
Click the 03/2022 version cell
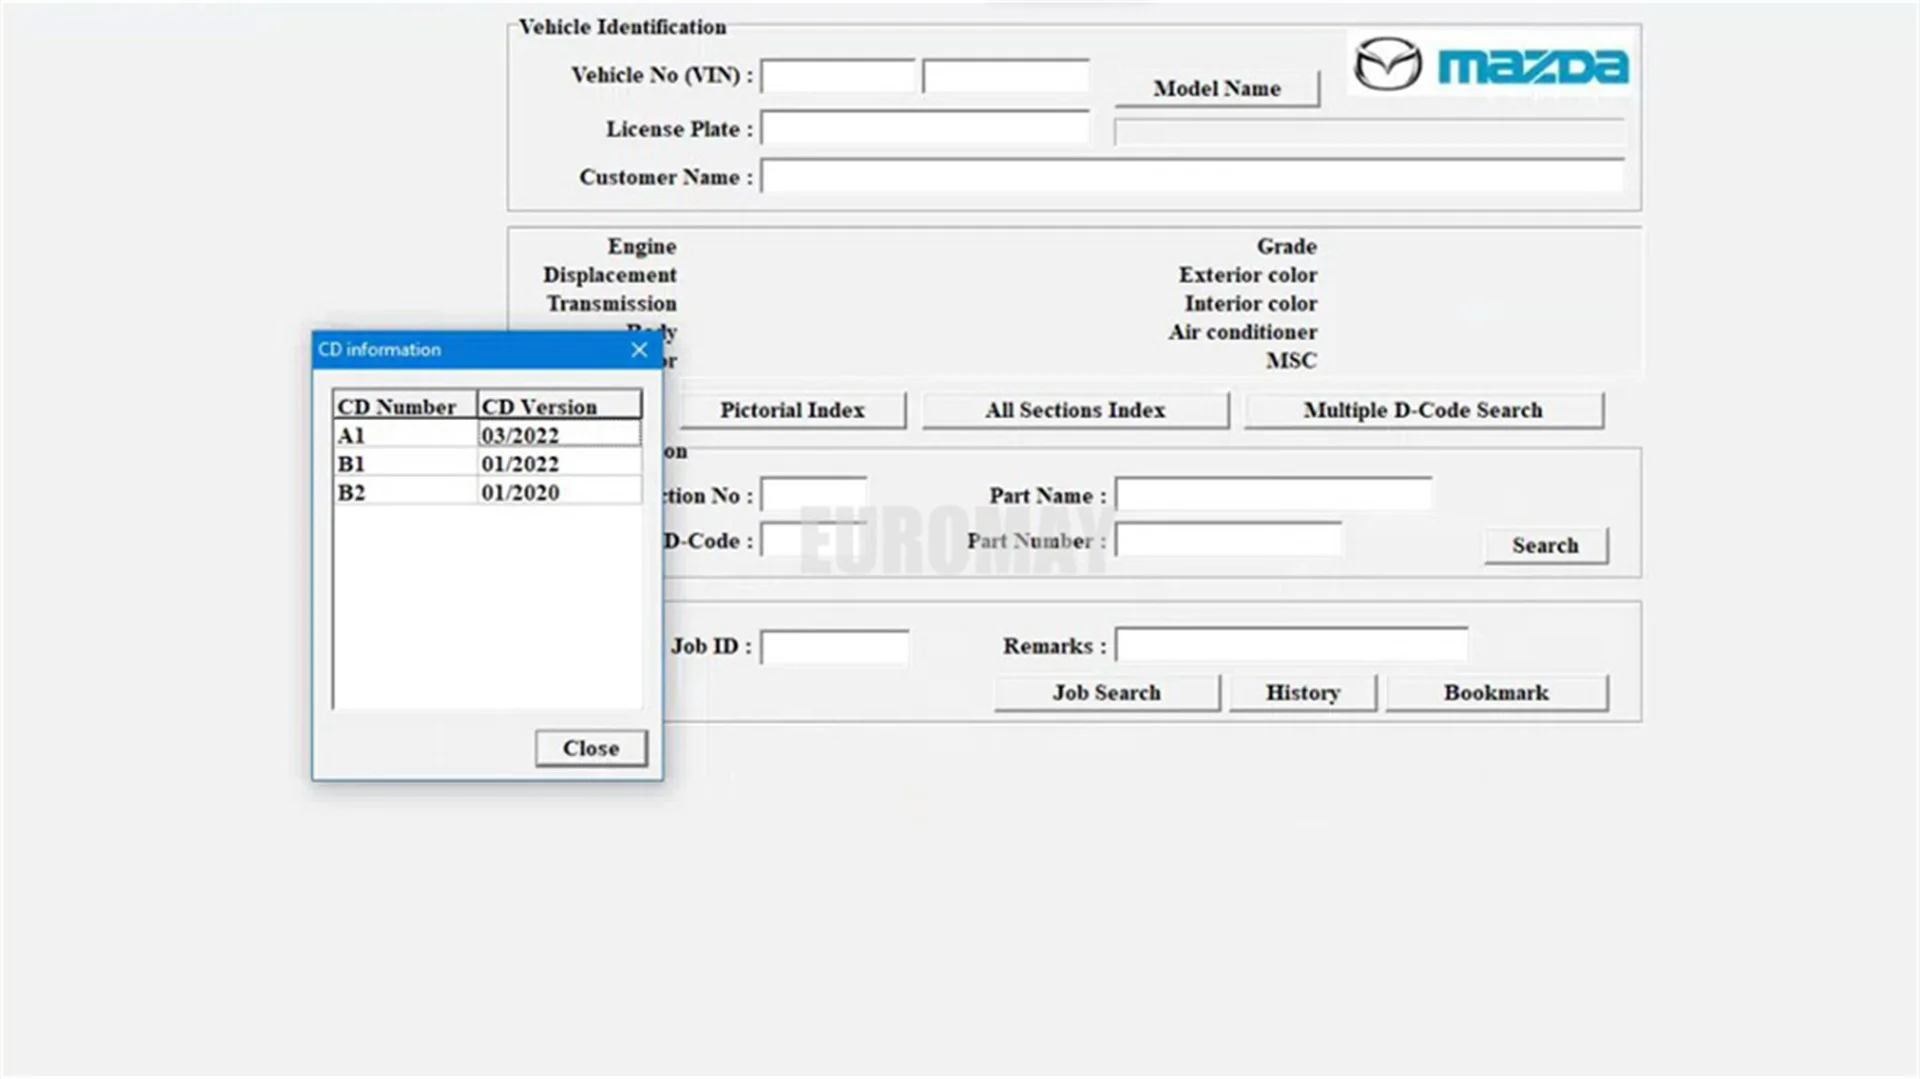[x=559, y=435]
